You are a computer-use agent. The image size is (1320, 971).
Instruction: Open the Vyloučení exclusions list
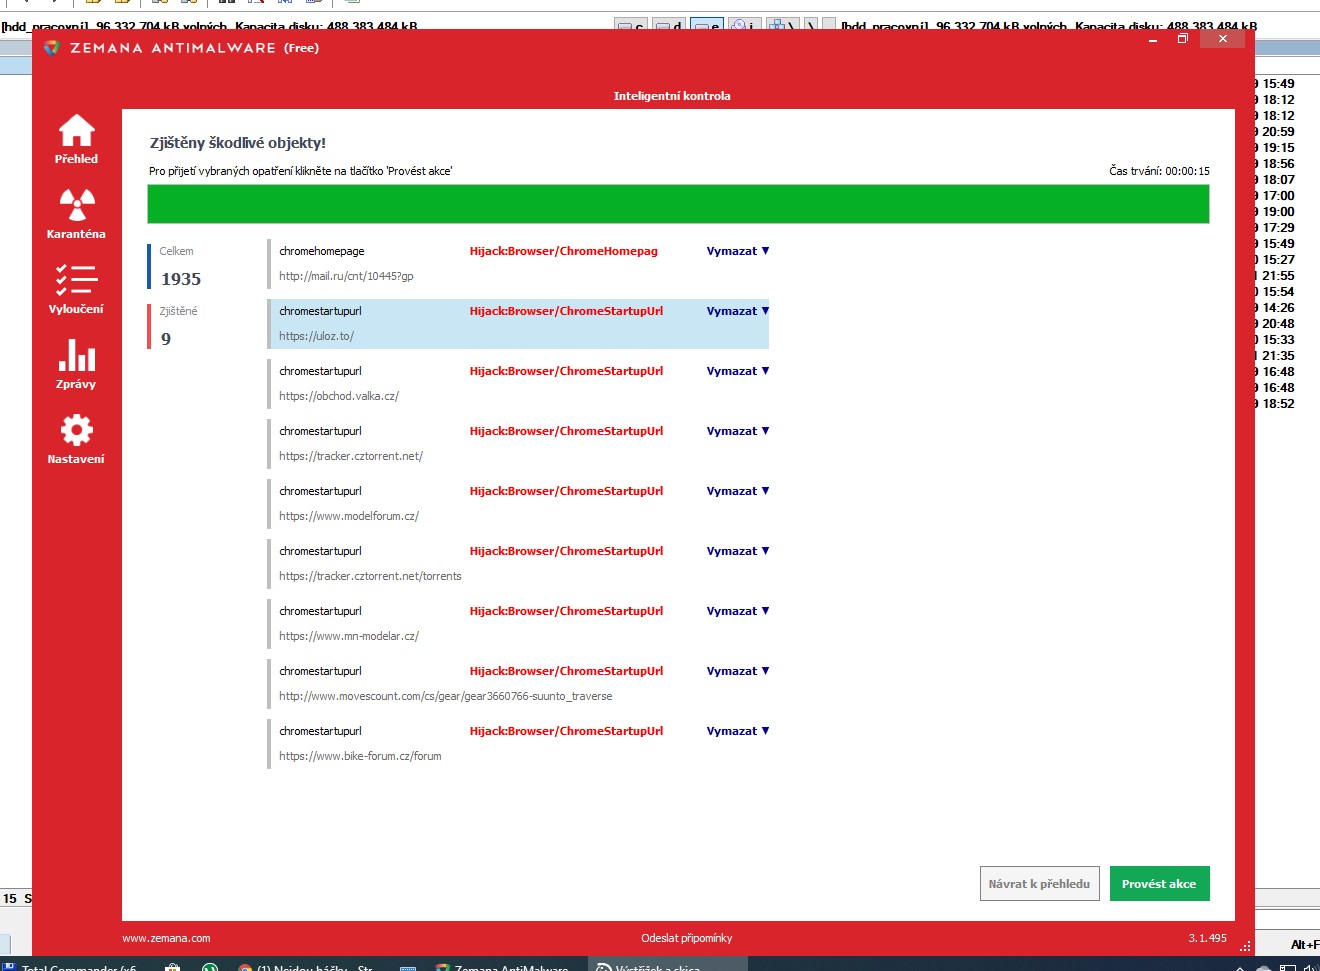tap(76, 289)
